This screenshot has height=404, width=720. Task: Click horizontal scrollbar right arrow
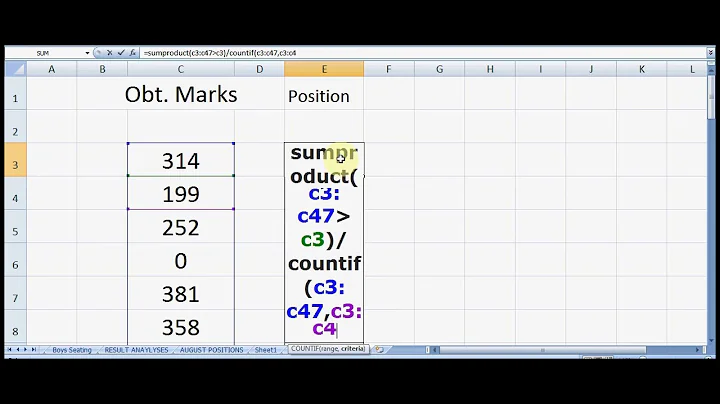[698, 350]
